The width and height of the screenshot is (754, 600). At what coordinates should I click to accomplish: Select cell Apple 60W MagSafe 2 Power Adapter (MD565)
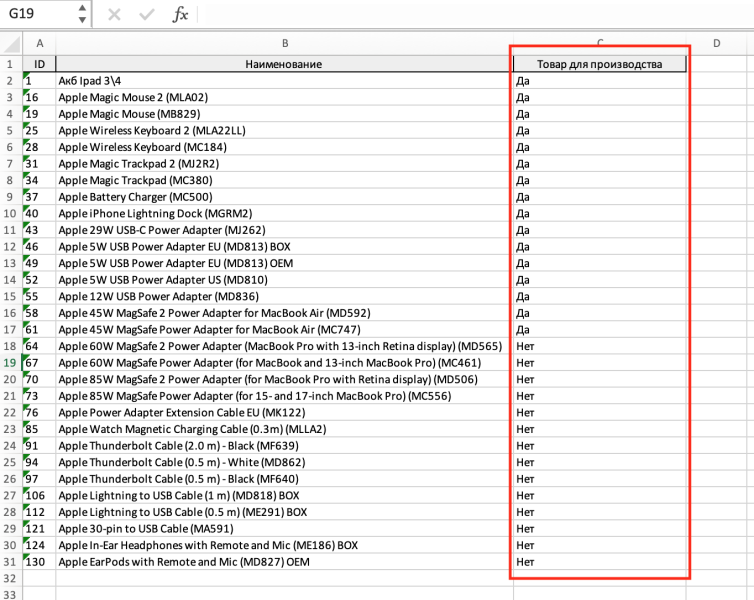(285, 346)
